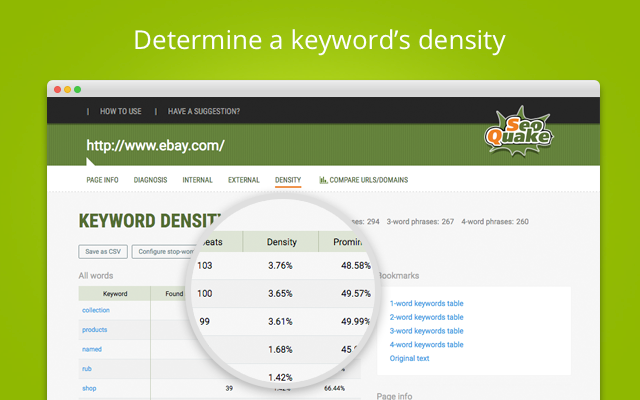Open the 4-word keywords table bookmark

[427, 344]
